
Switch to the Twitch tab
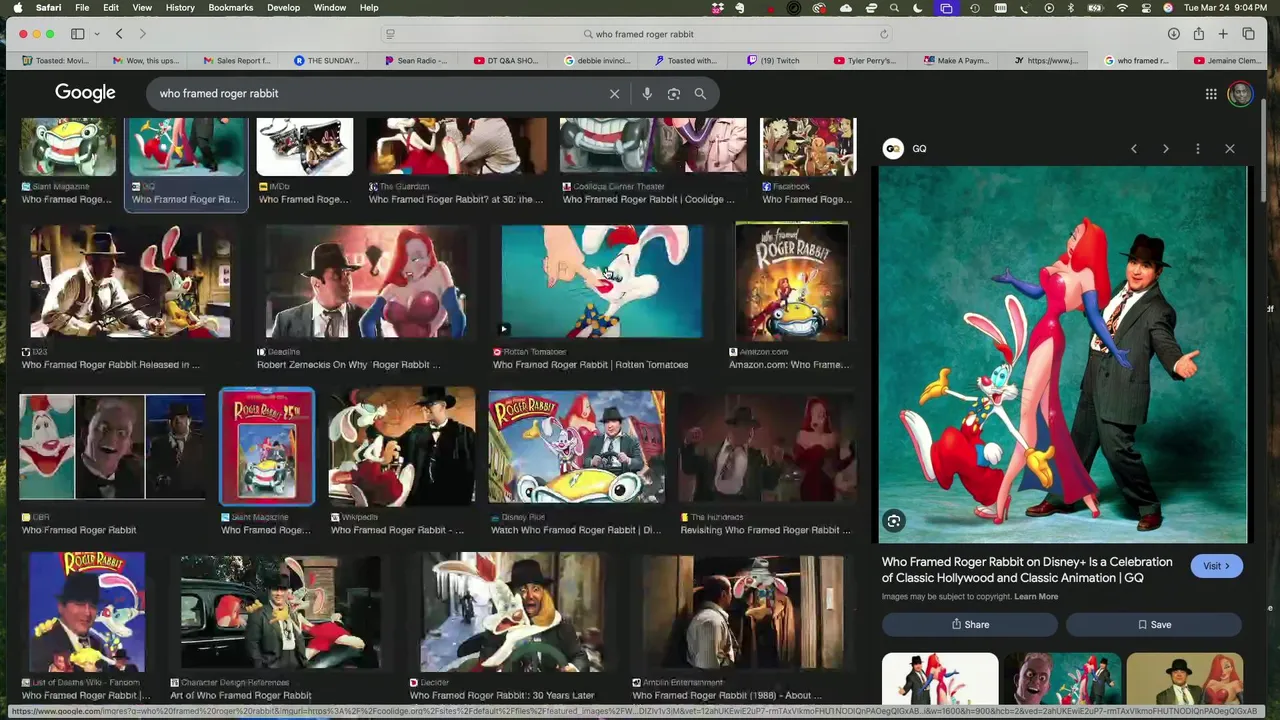point(773,61)
